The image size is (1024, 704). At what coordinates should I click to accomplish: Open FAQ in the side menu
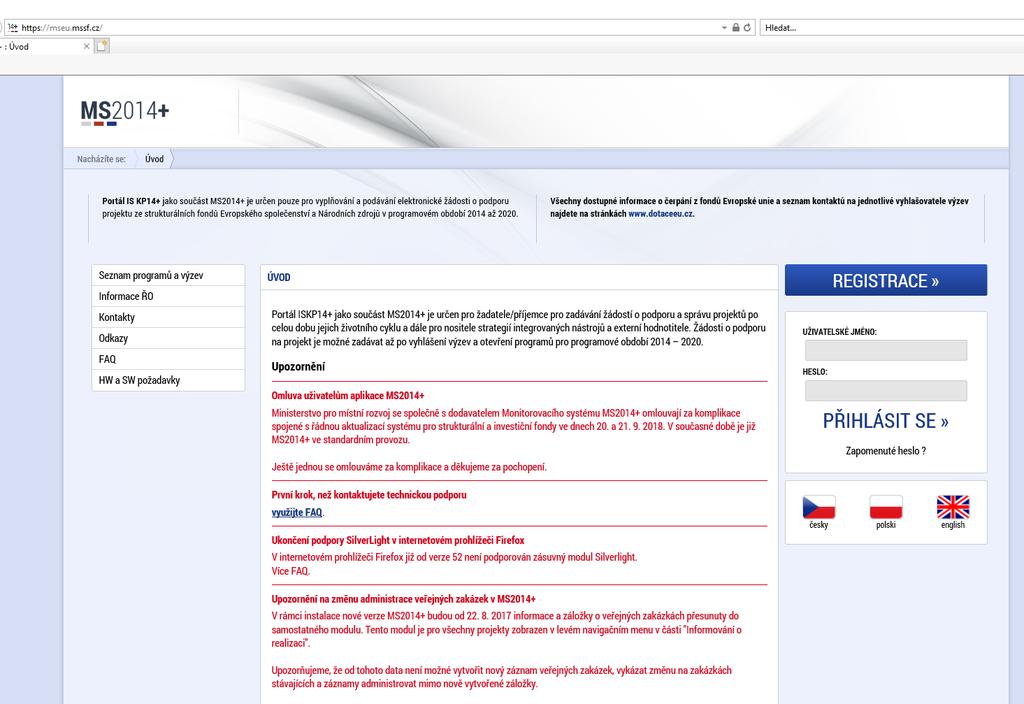168,359
